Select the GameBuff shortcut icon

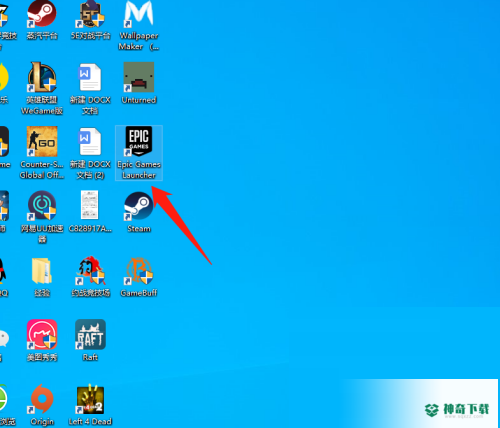[139, 271]
